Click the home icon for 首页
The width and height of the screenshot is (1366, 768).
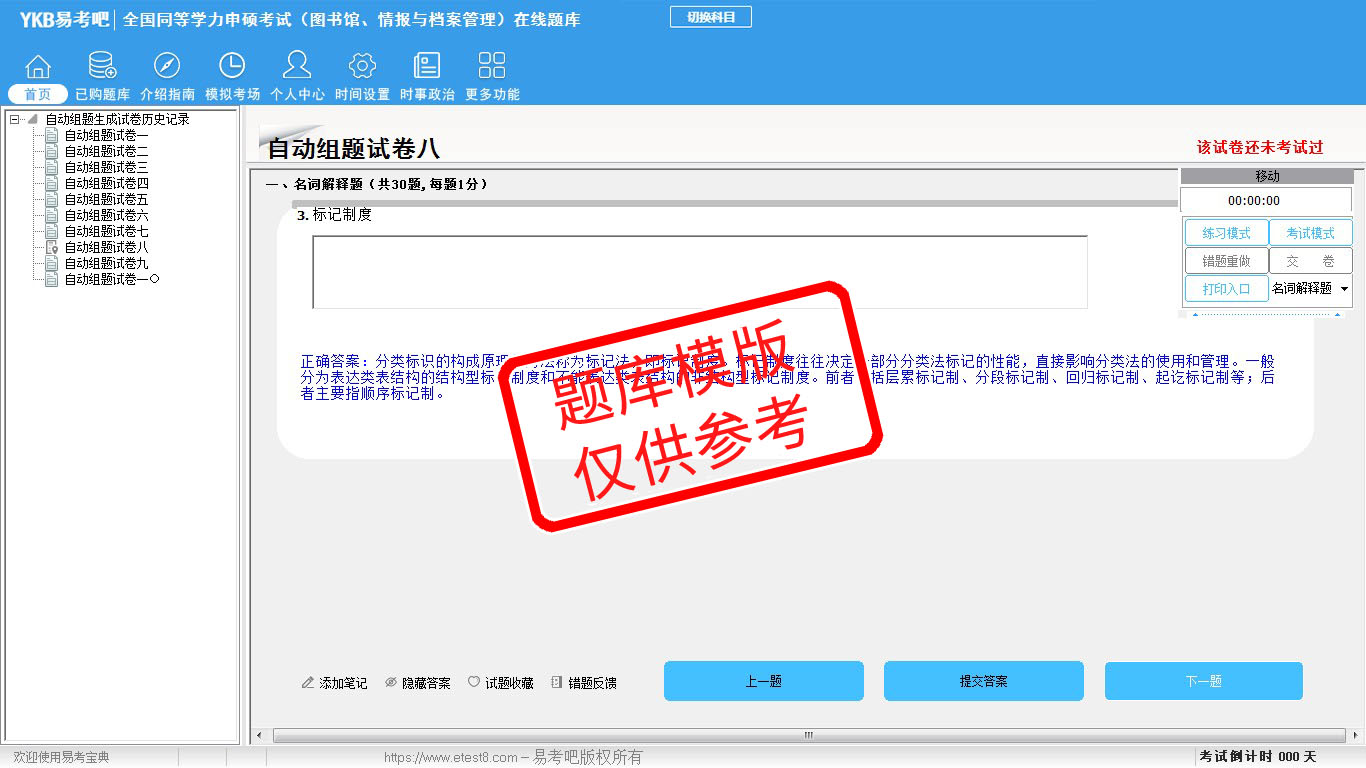point(38,67)
